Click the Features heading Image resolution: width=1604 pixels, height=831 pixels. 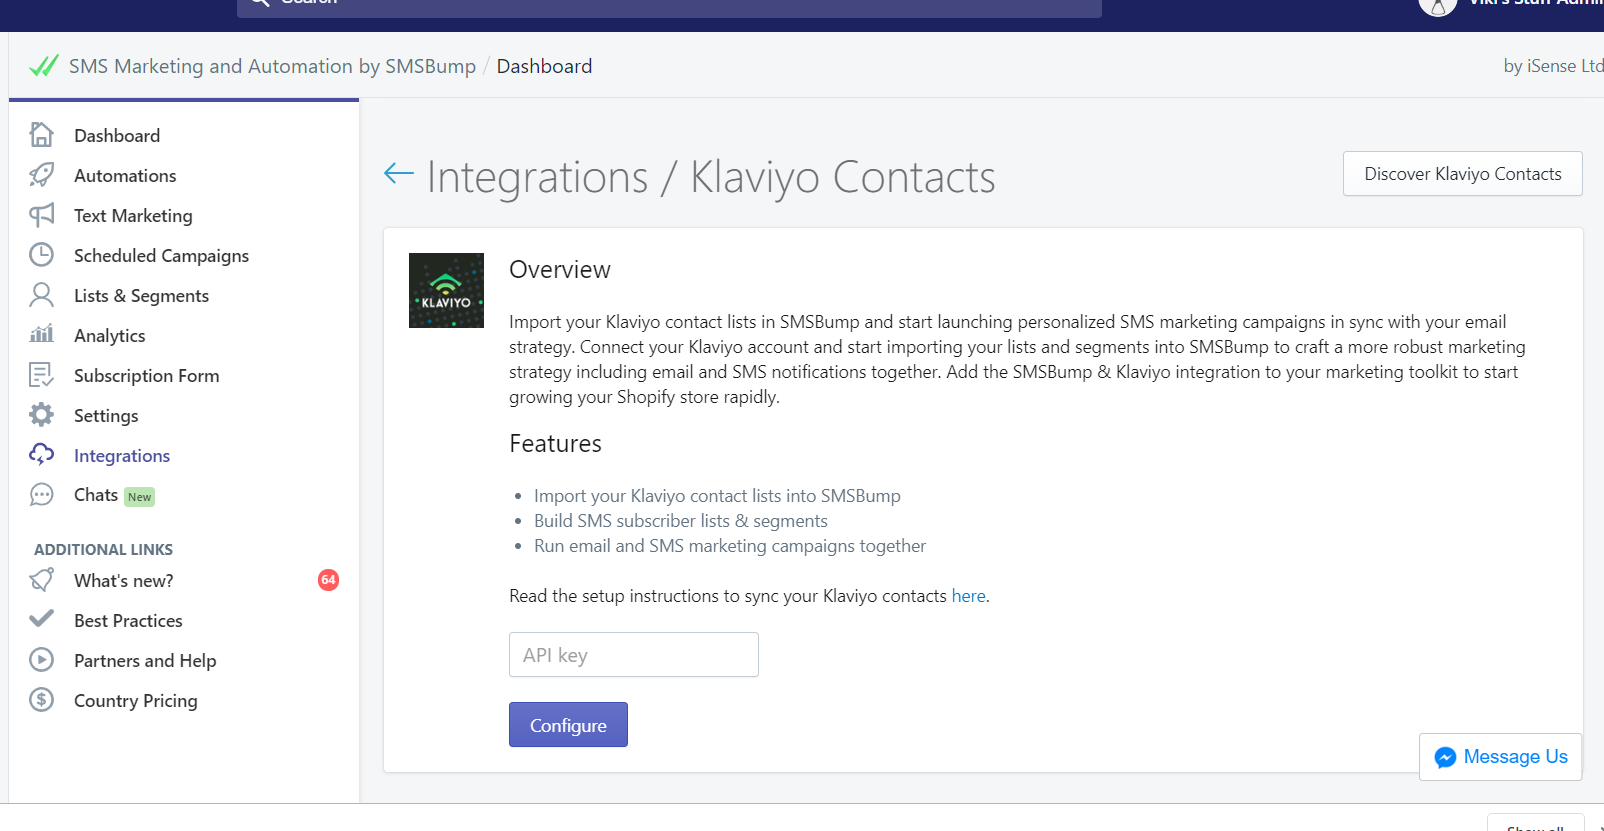(x=555, y=444)
